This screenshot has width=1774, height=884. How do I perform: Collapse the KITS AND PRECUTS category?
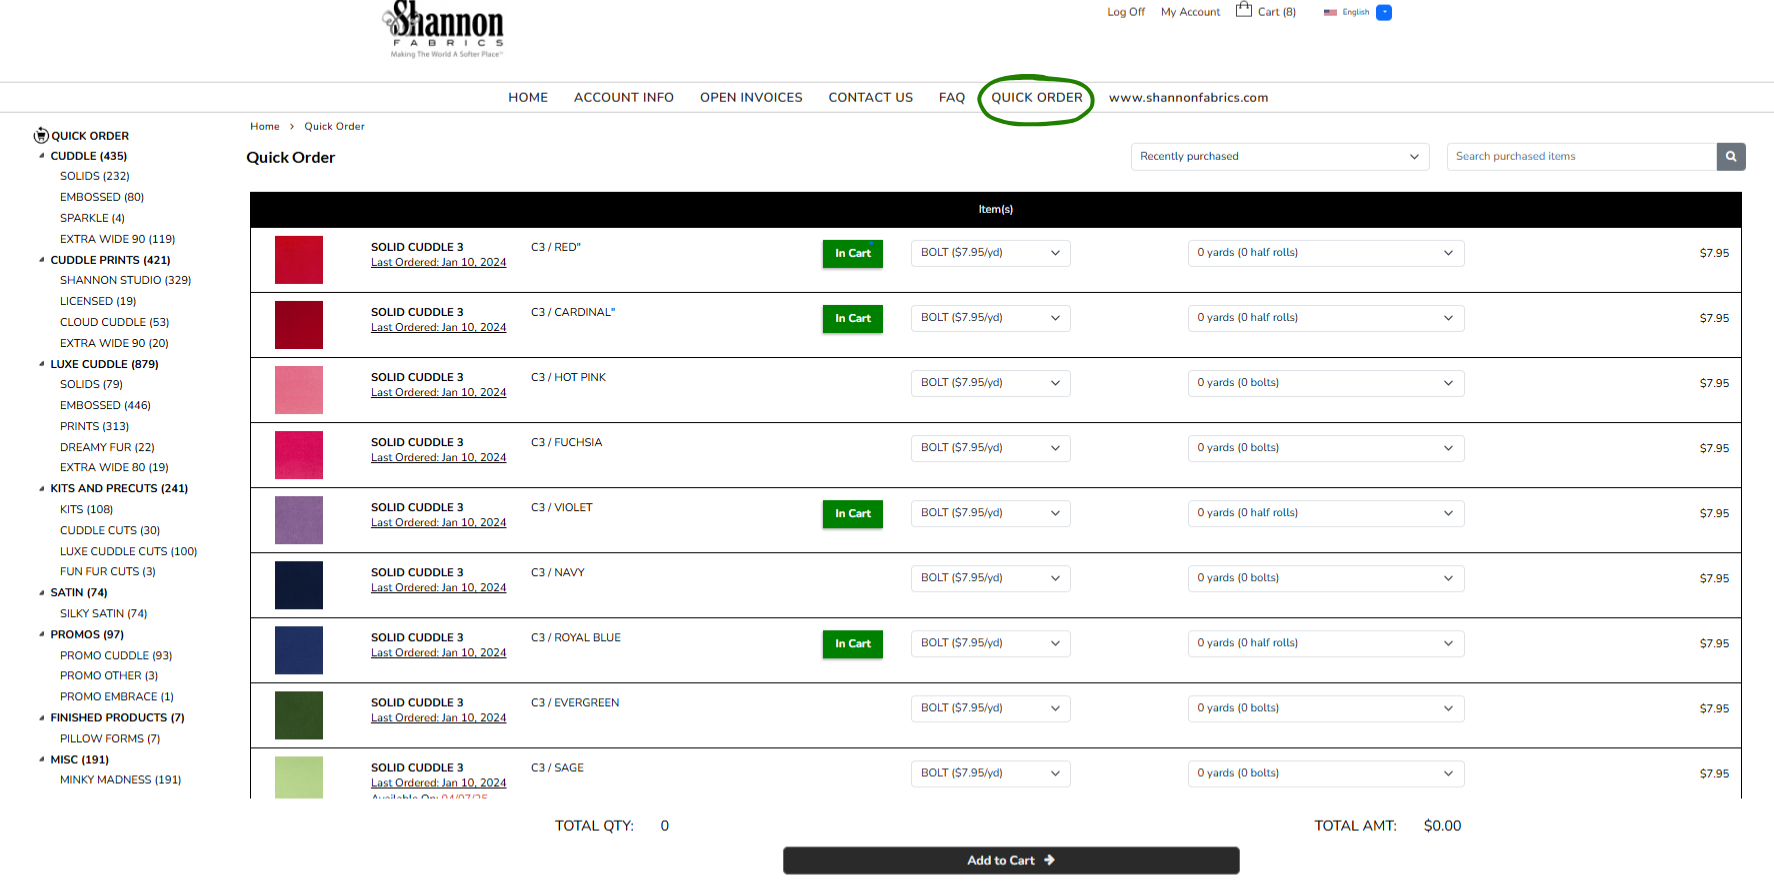point(41,489)
